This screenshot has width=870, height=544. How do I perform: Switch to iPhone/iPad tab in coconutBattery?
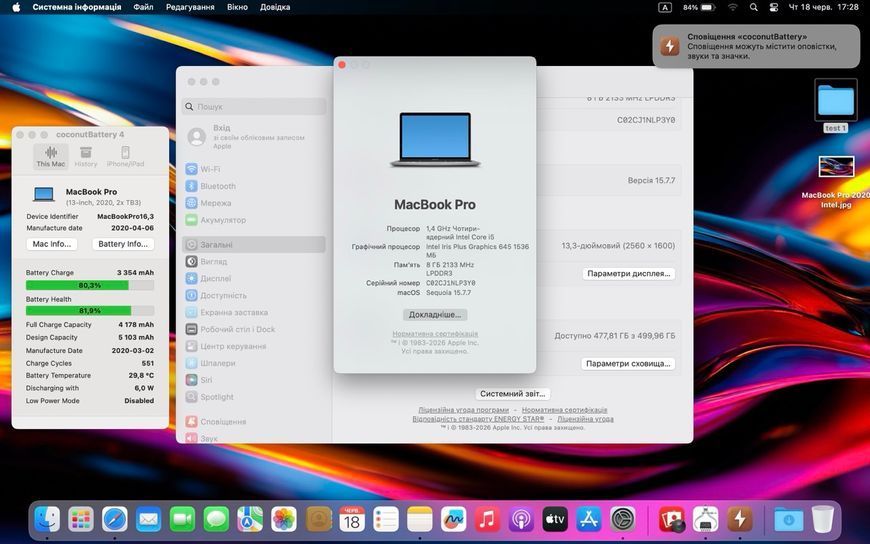pyautogui.click(x=125, y=156)
